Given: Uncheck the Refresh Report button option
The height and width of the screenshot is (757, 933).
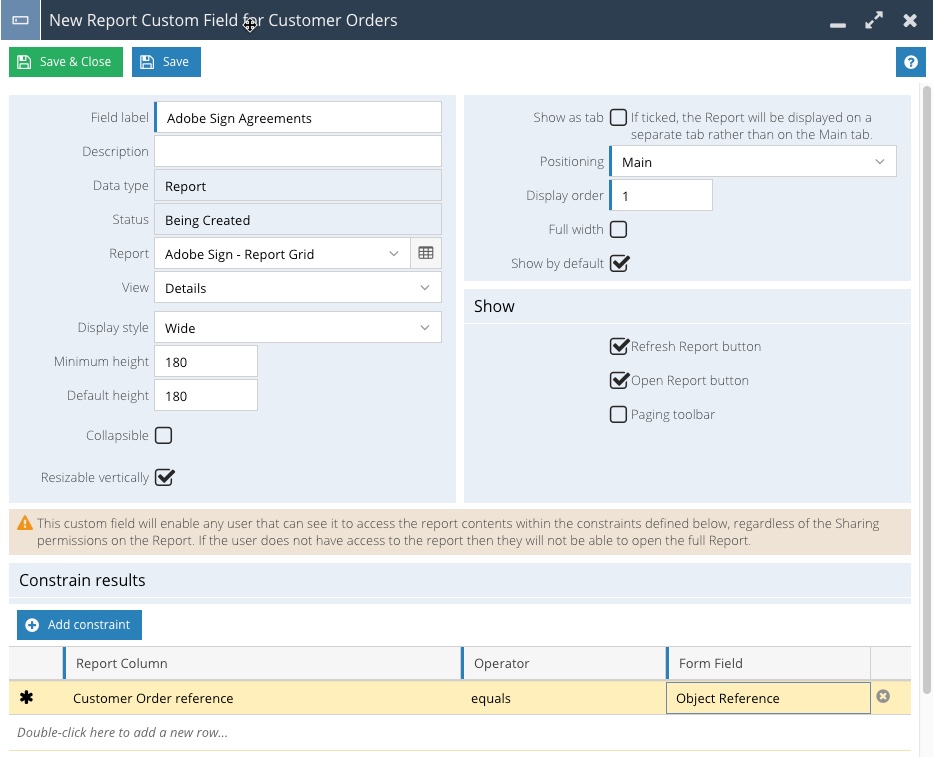Looking at the screenshot, I should coord(619,347).
